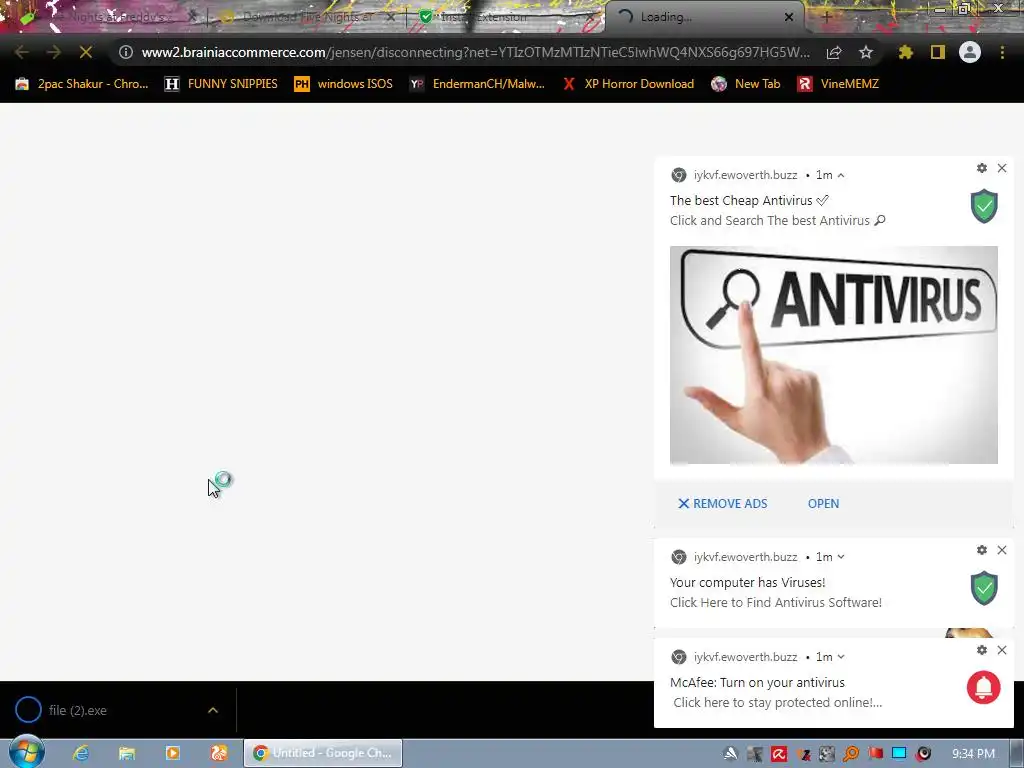Click the Untitled - Google Chrome taskbar button
Image resolution: width=1024 pixels, height=768 pixels.
coord(323,753)
